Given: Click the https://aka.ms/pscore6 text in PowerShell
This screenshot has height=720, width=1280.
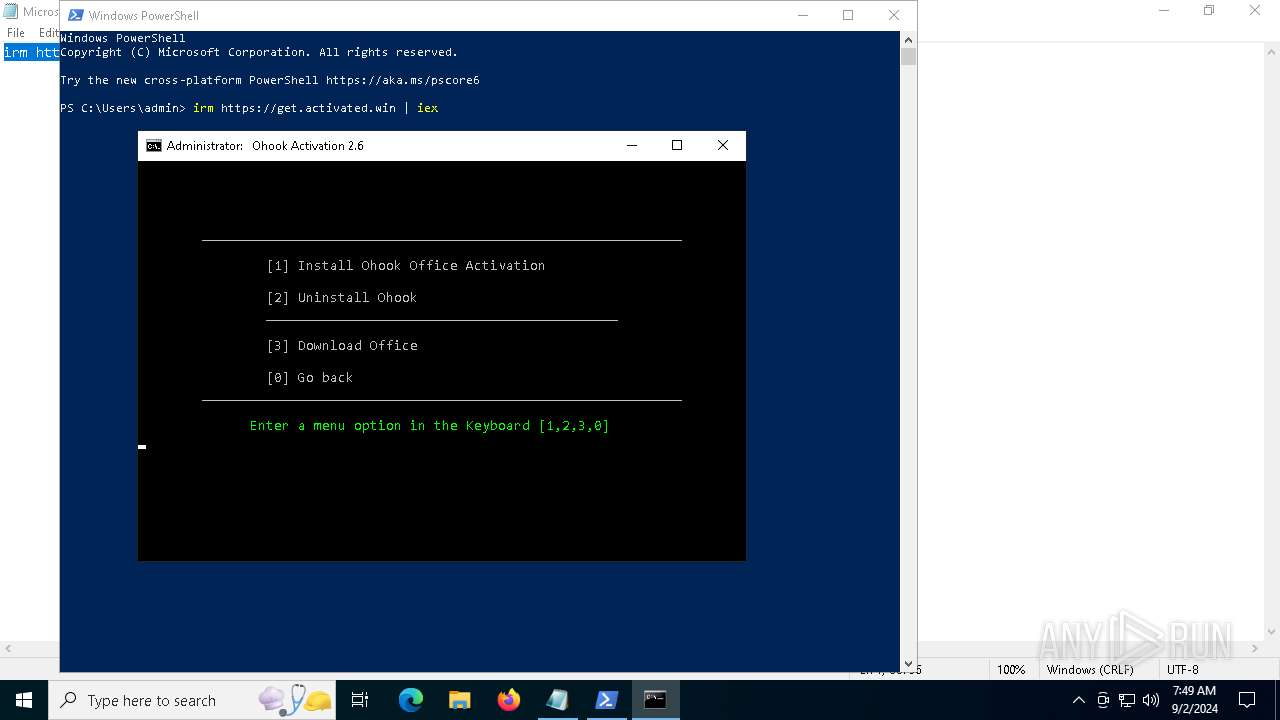Looking at the screenshot, I should (402, 80).
